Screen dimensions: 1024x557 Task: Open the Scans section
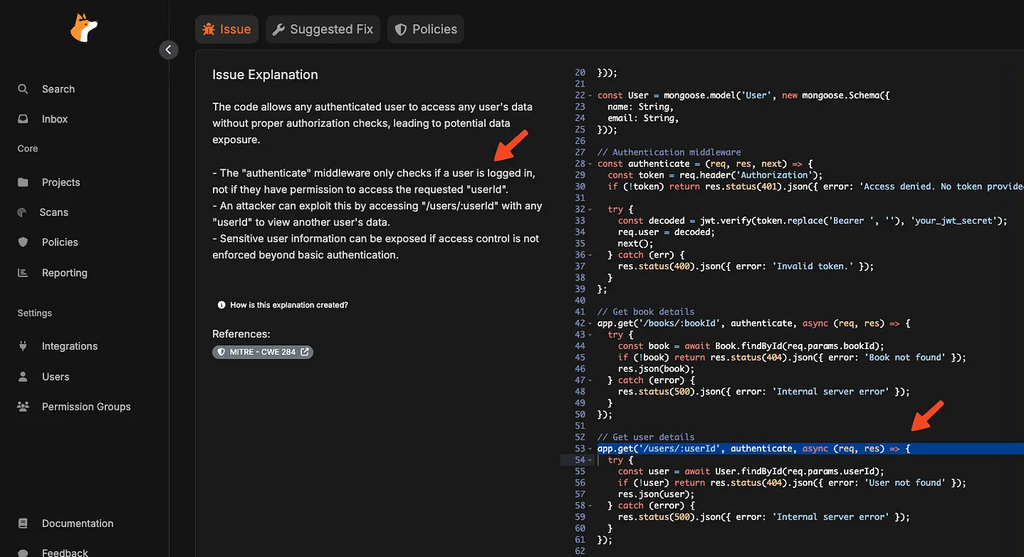pyautogui.click(x=54, y=212)
